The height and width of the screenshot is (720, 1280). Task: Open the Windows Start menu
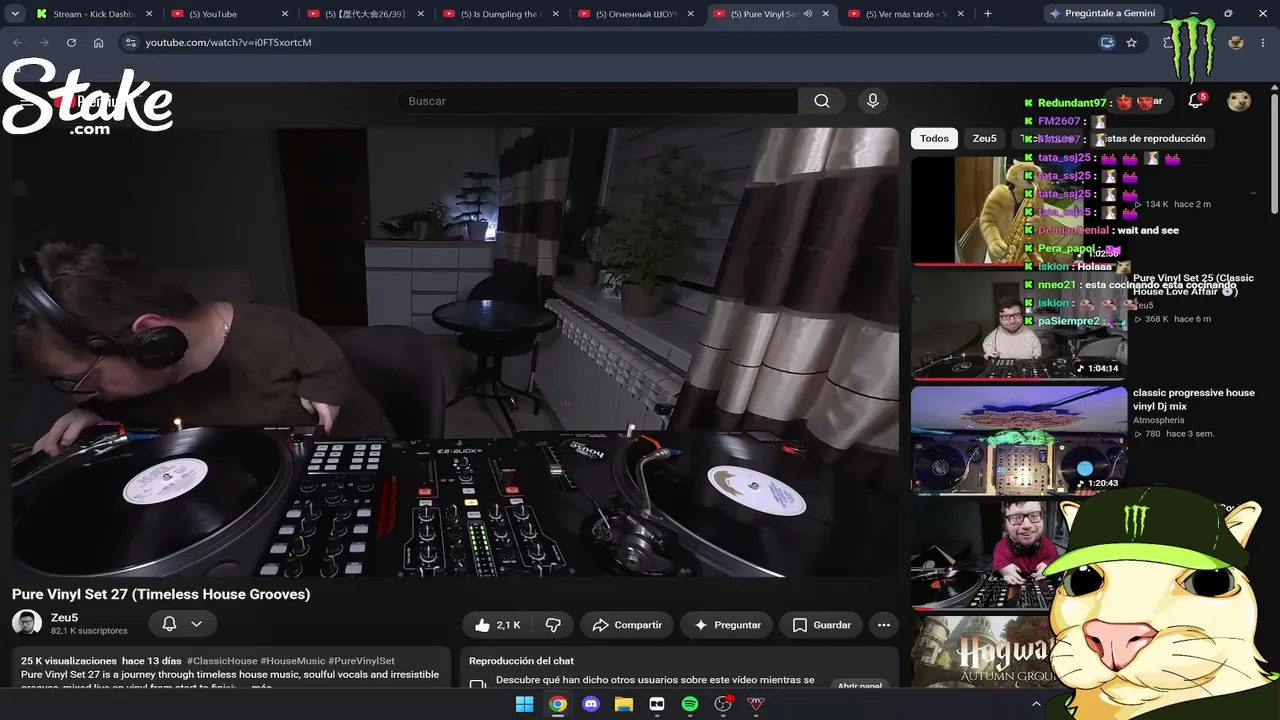coord(524,704)
